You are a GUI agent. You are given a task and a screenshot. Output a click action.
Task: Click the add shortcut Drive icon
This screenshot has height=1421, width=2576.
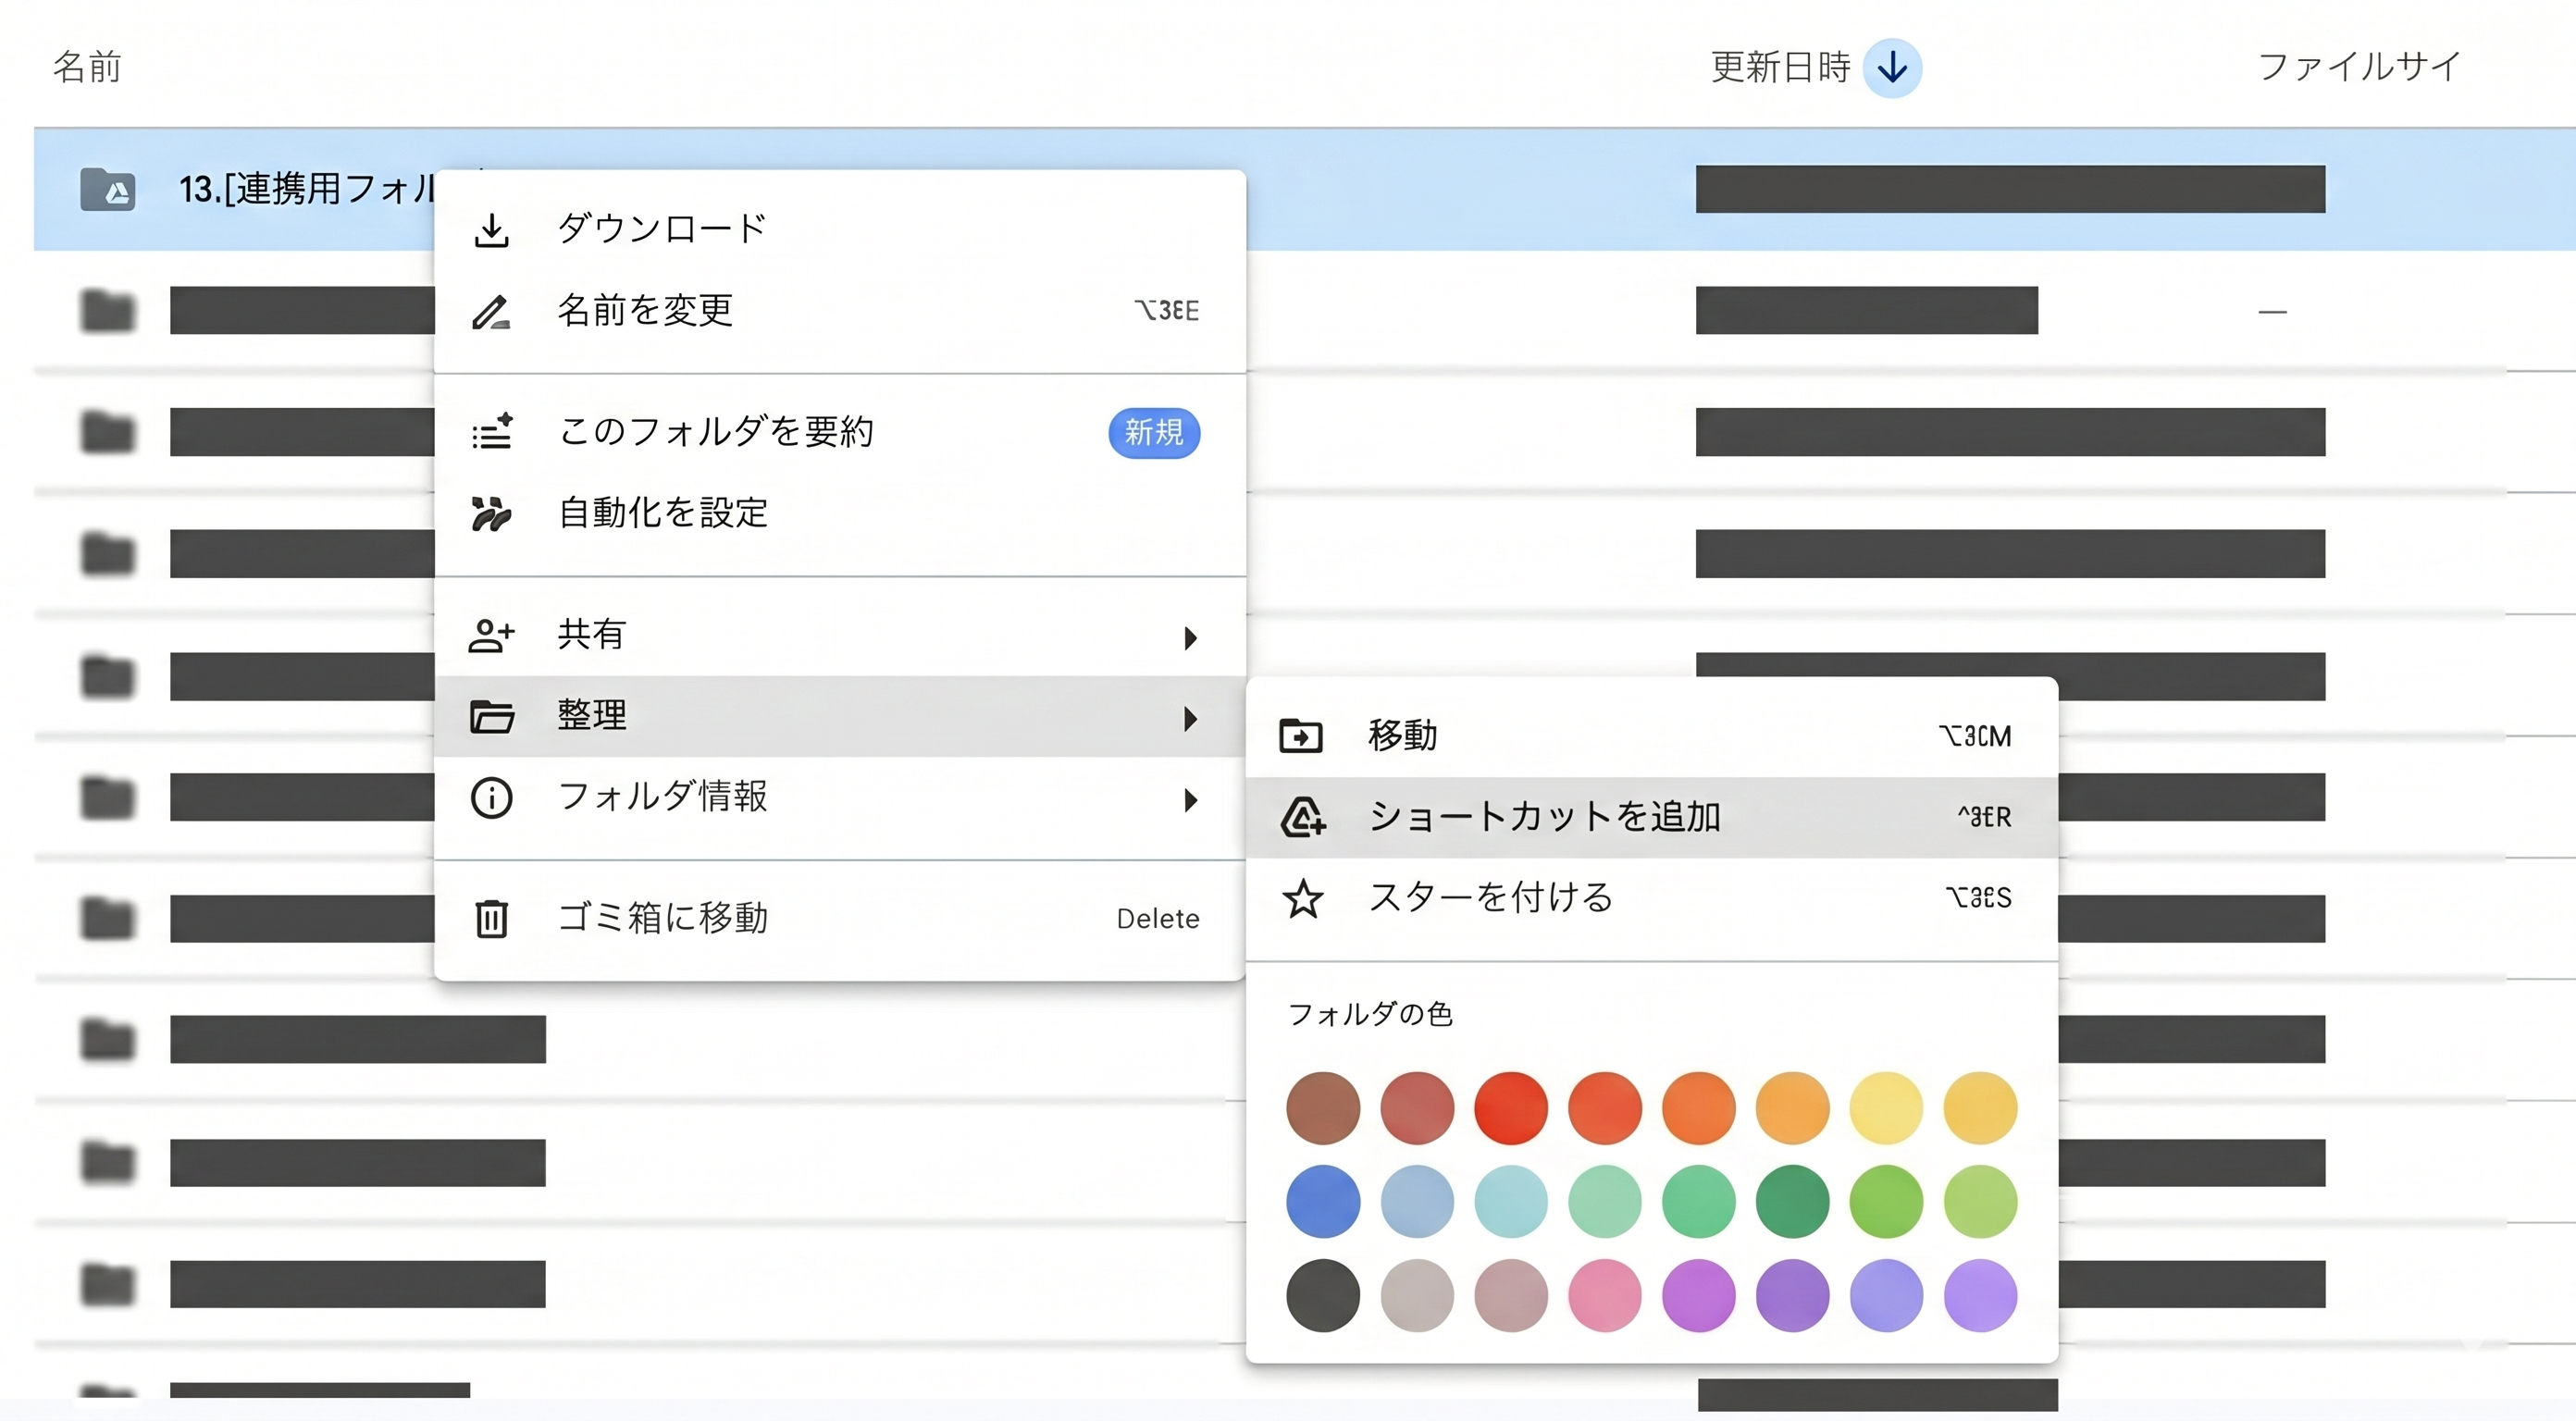click(x=1303, y=817)
